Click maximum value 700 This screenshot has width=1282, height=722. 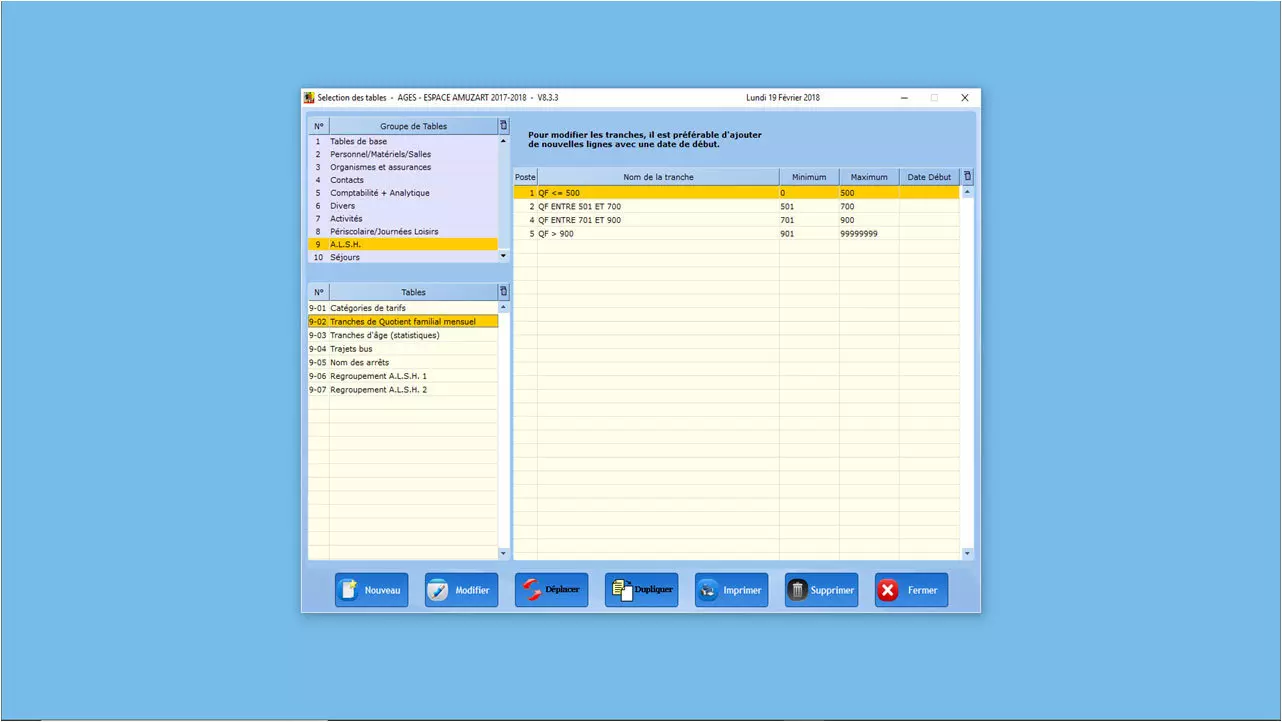848,206
